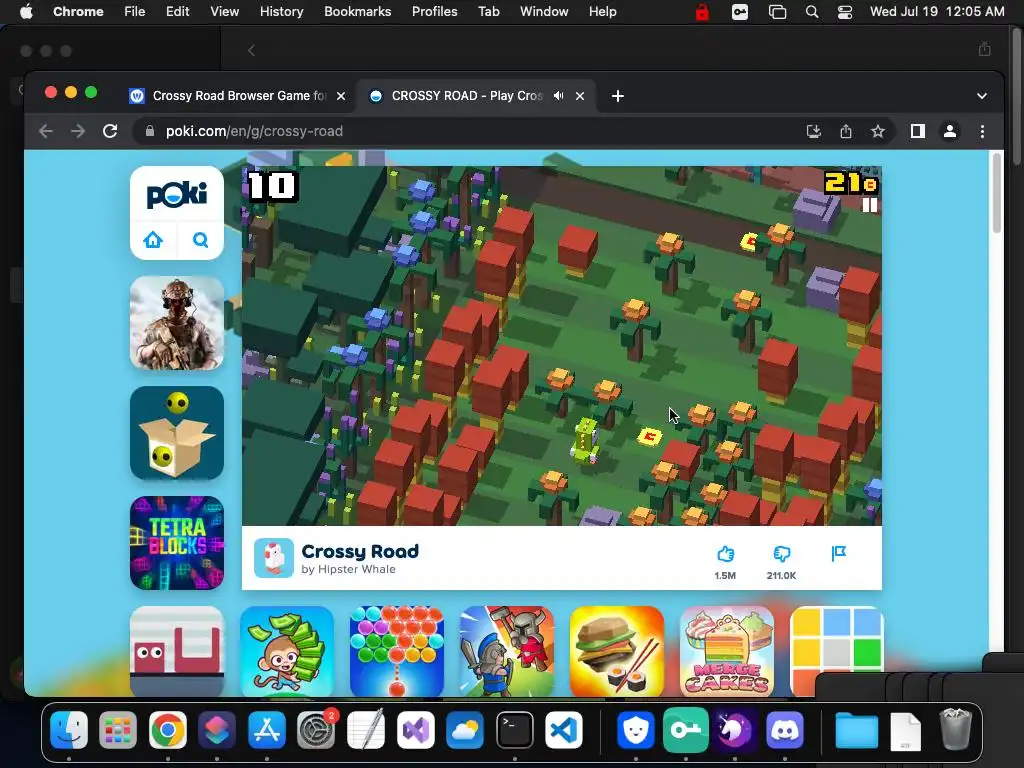Viewport: 1024px width, 768px height.
Task: Close the Crossy Road Browser Game tab
Action: (341, 96)
